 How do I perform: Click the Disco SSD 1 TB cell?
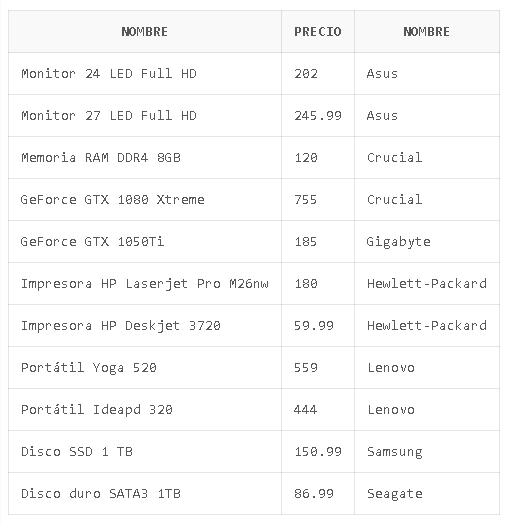[145, 451]
